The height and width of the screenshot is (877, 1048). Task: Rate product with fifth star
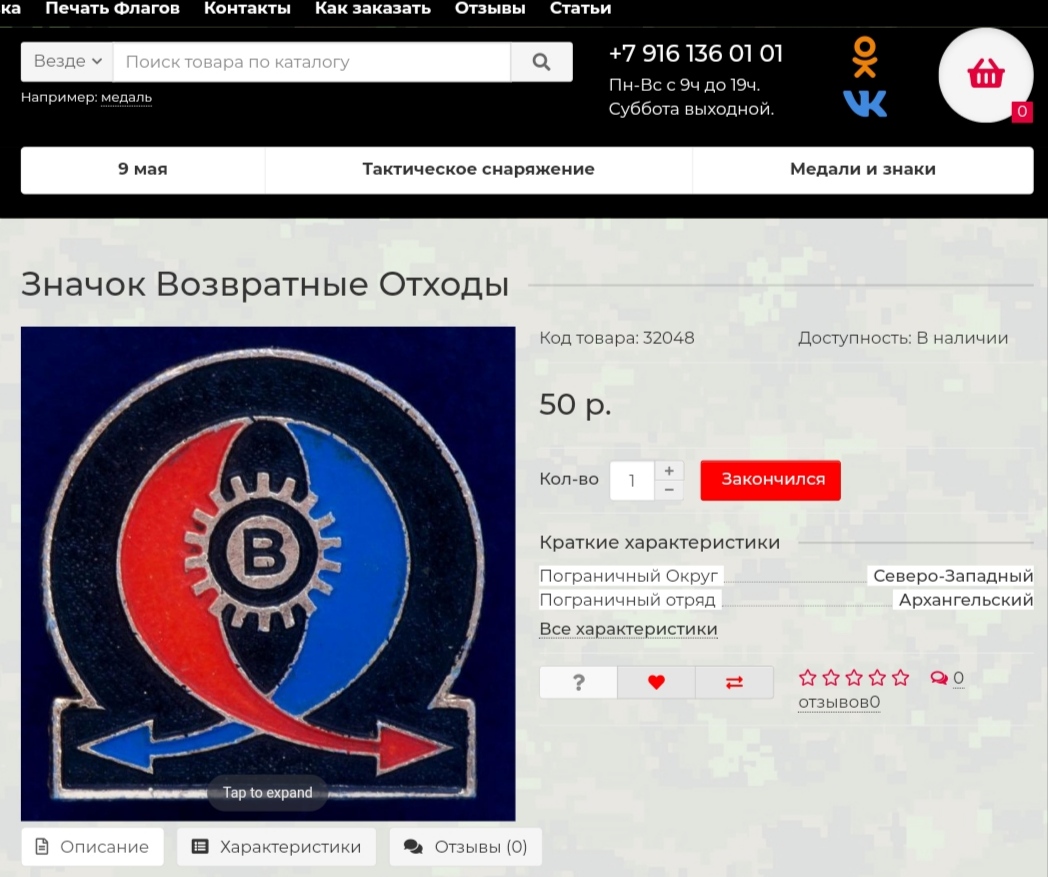click(x=900, y=678)
